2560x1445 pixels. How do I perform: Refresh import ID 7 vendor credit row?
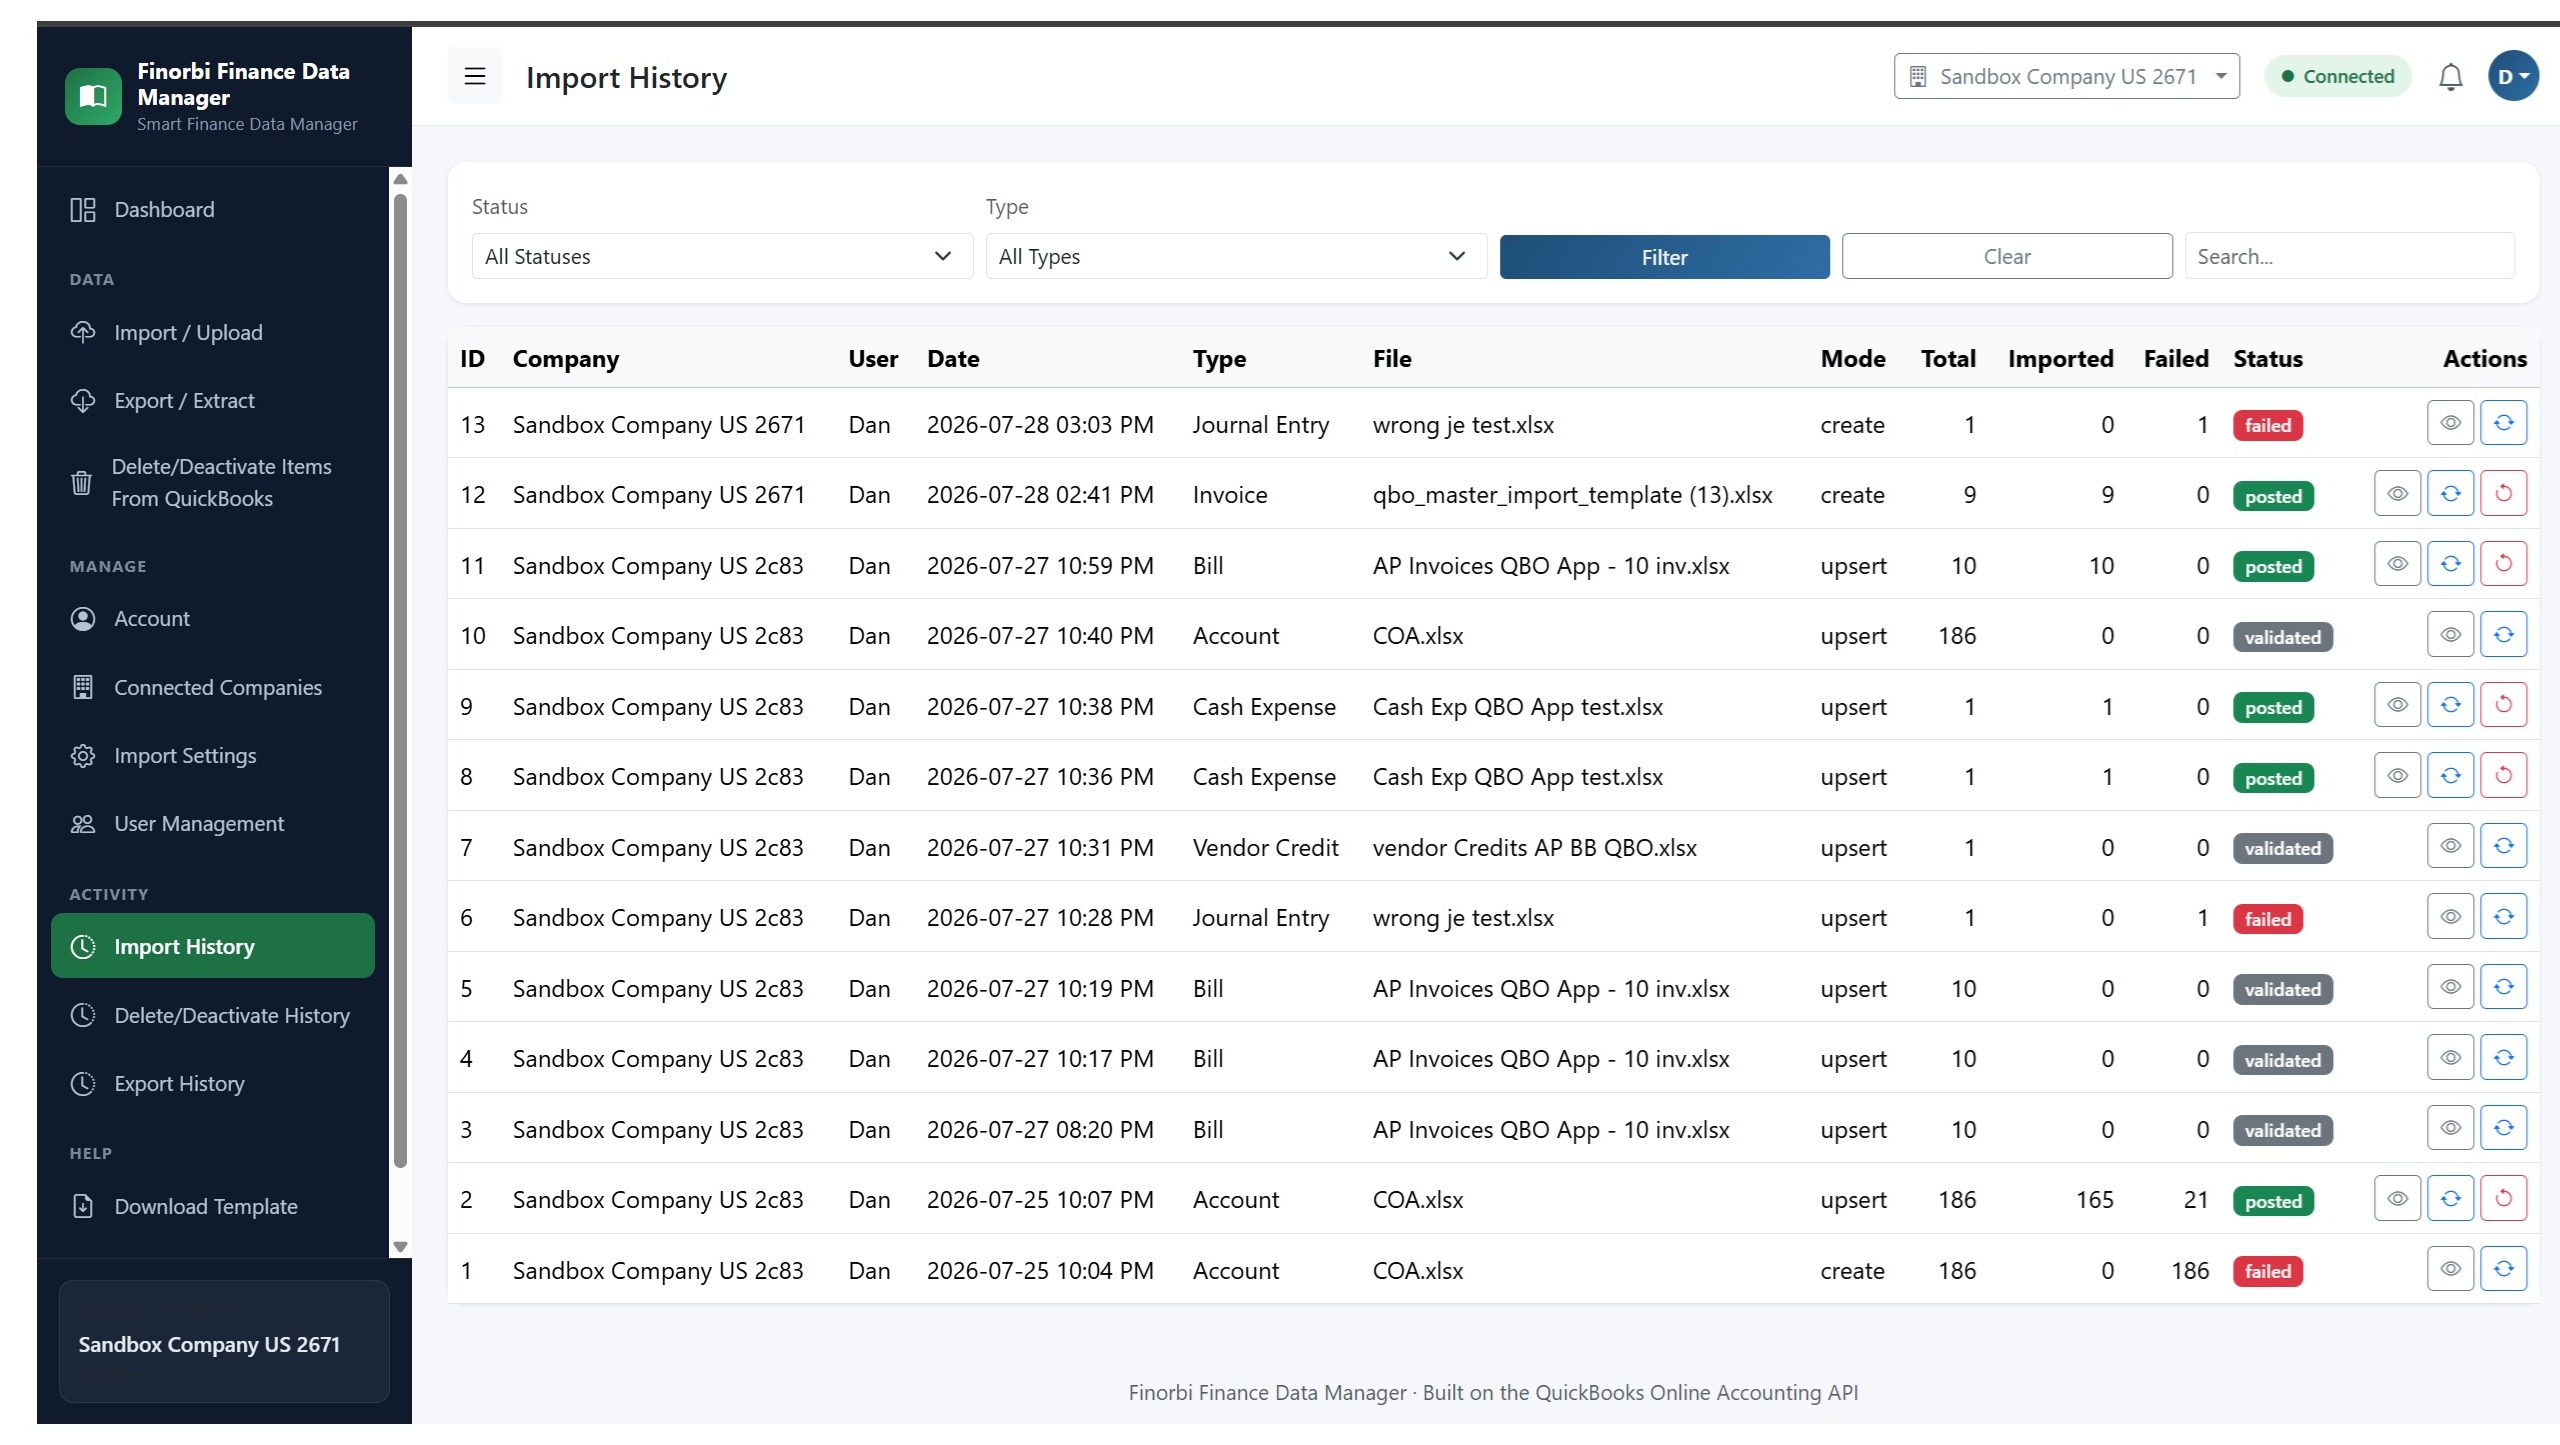click(x=2503, y=846)
